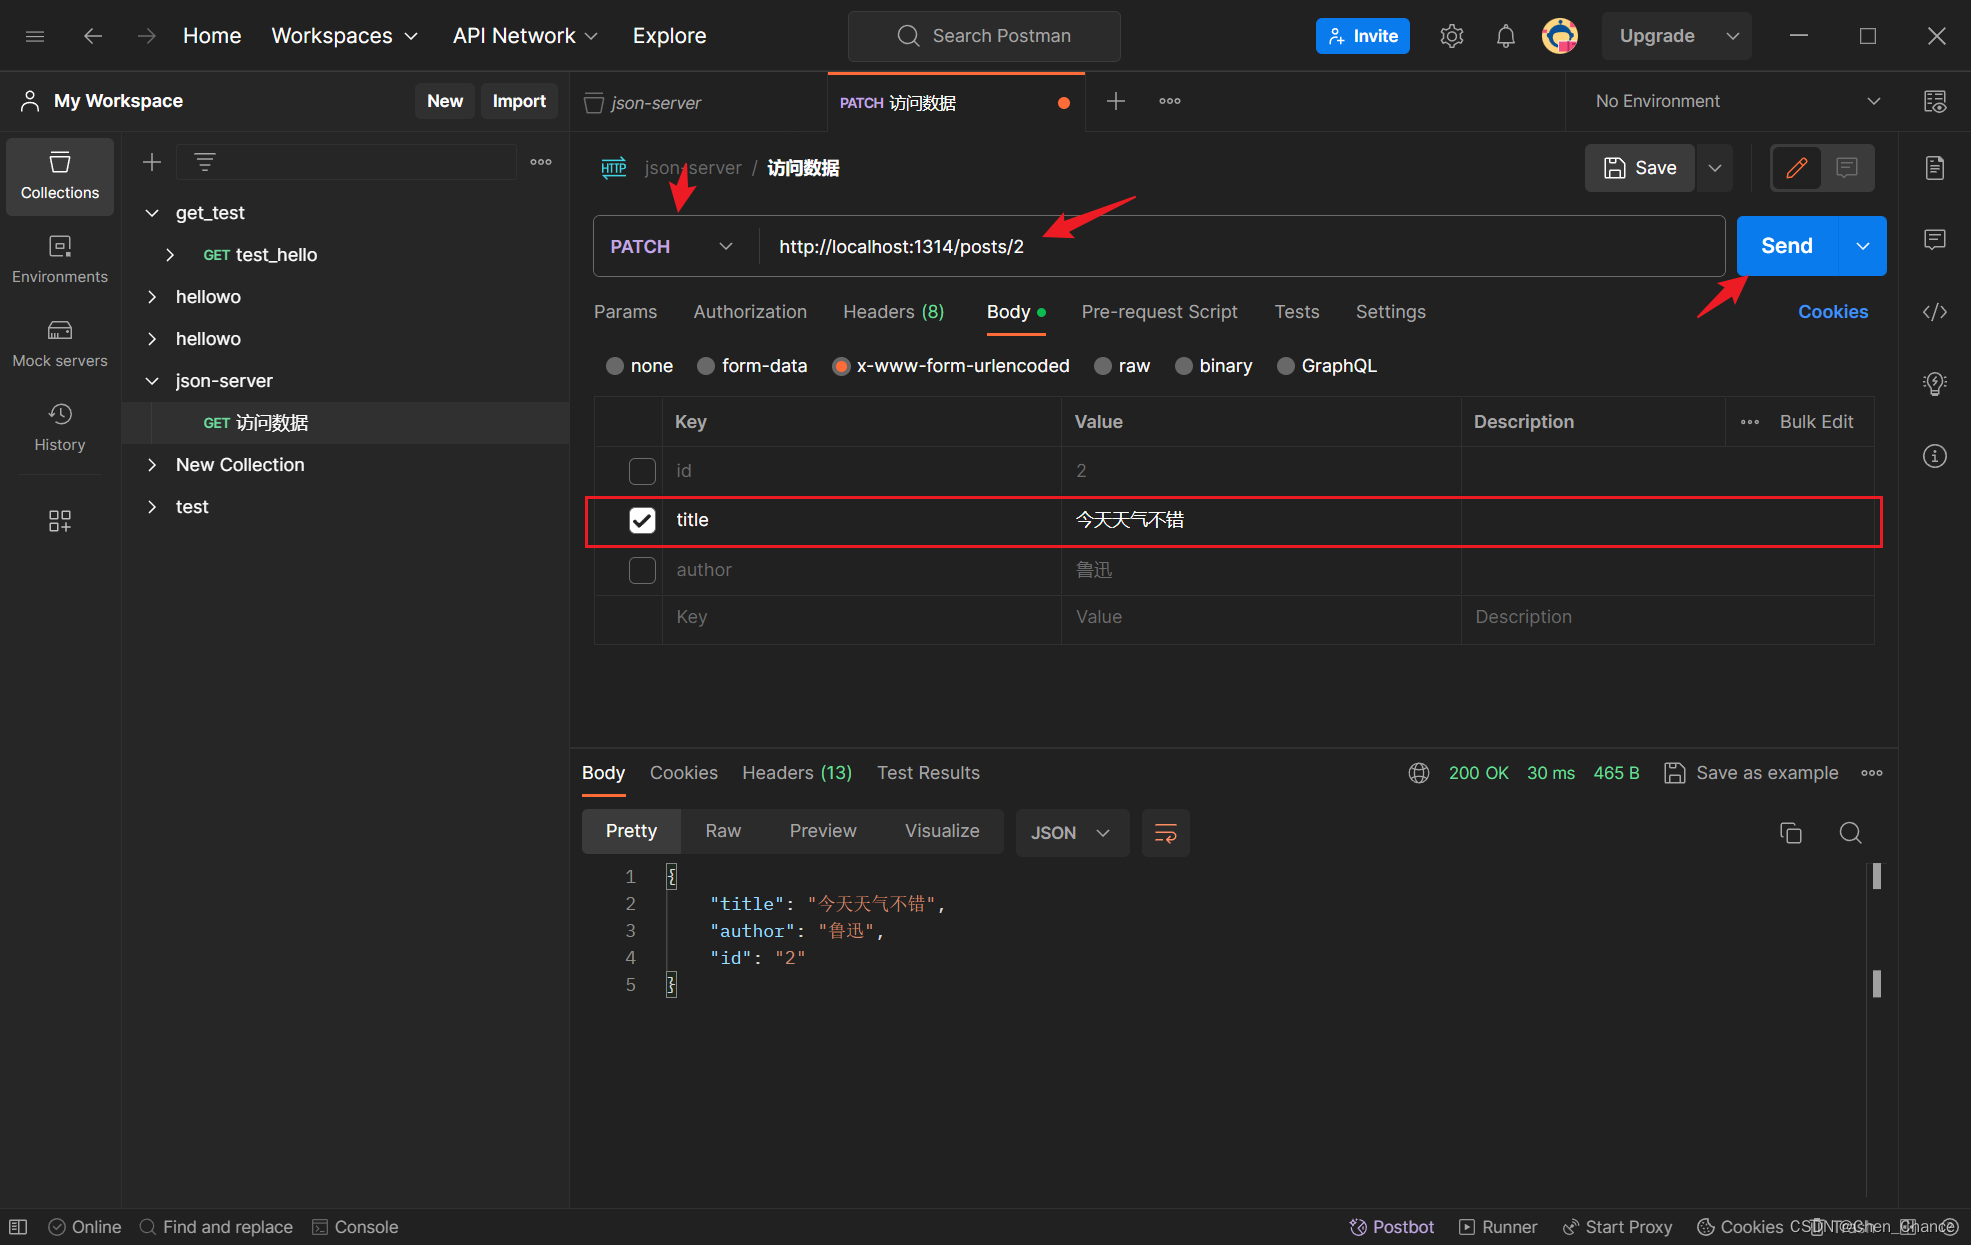Copy the response body with copy icon
This screenshot has width=1971, height=1245.
click(x=1790, y=833)
